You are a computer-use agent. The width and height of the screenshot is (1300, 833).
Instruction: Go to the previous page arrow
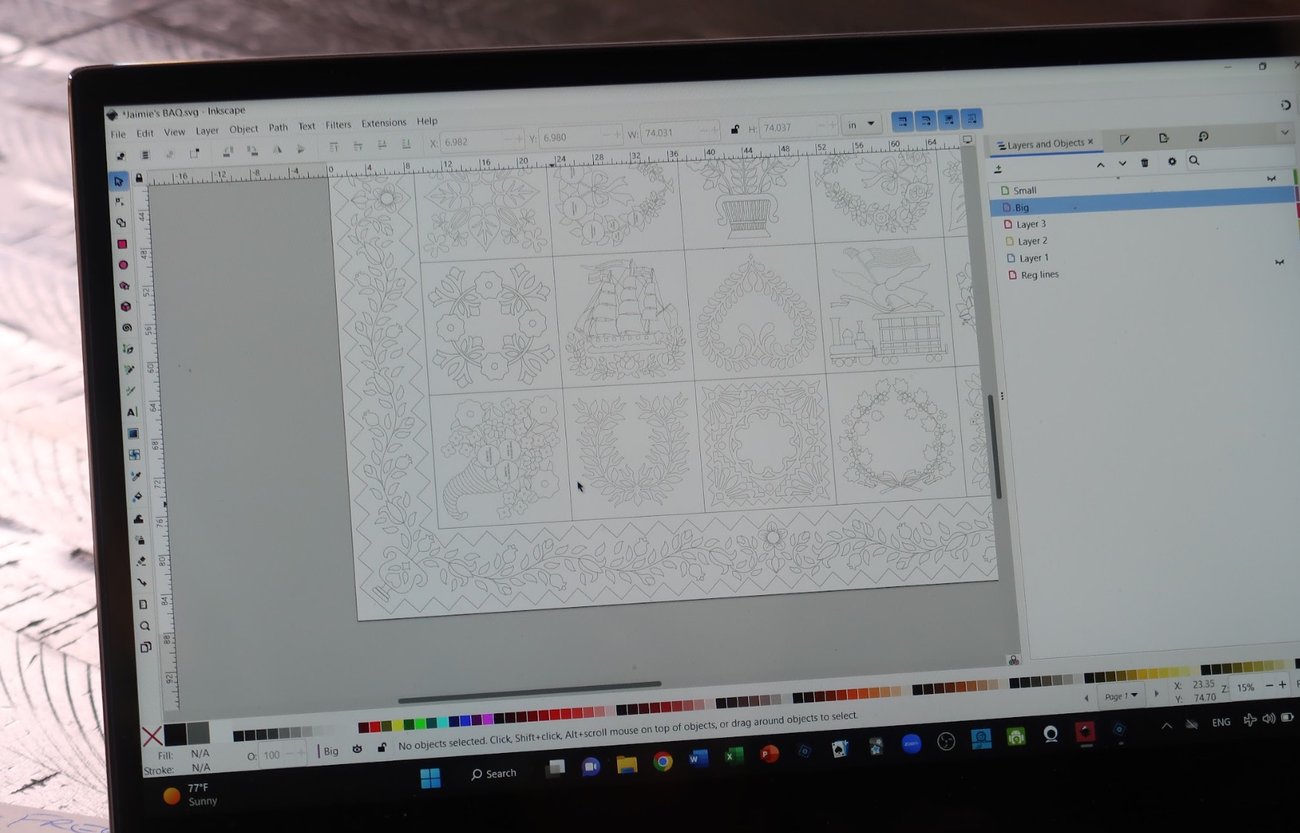pyautogui.click(x=1088, y=698)
